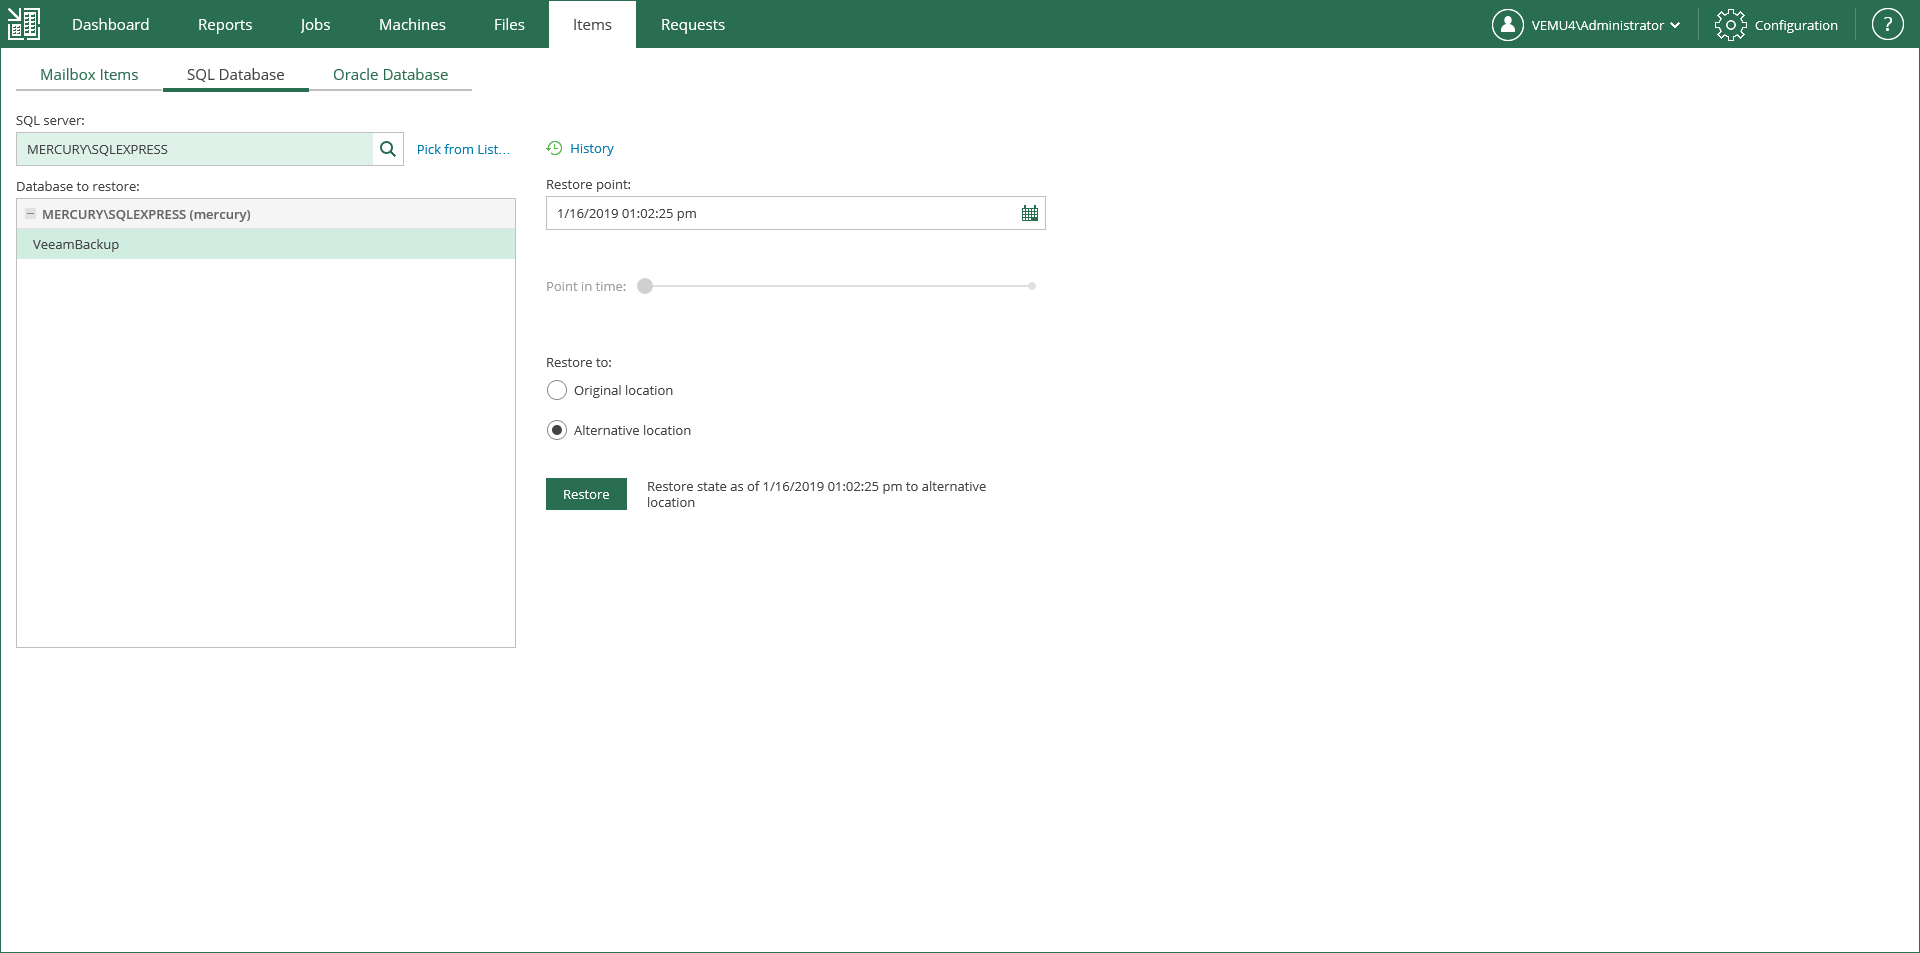Collapse the MERCURY\SQLEXPRESS (mercury) tree node
This screenshot has width=1920, height=953.
pyautogui.click(x=30, y=214)
